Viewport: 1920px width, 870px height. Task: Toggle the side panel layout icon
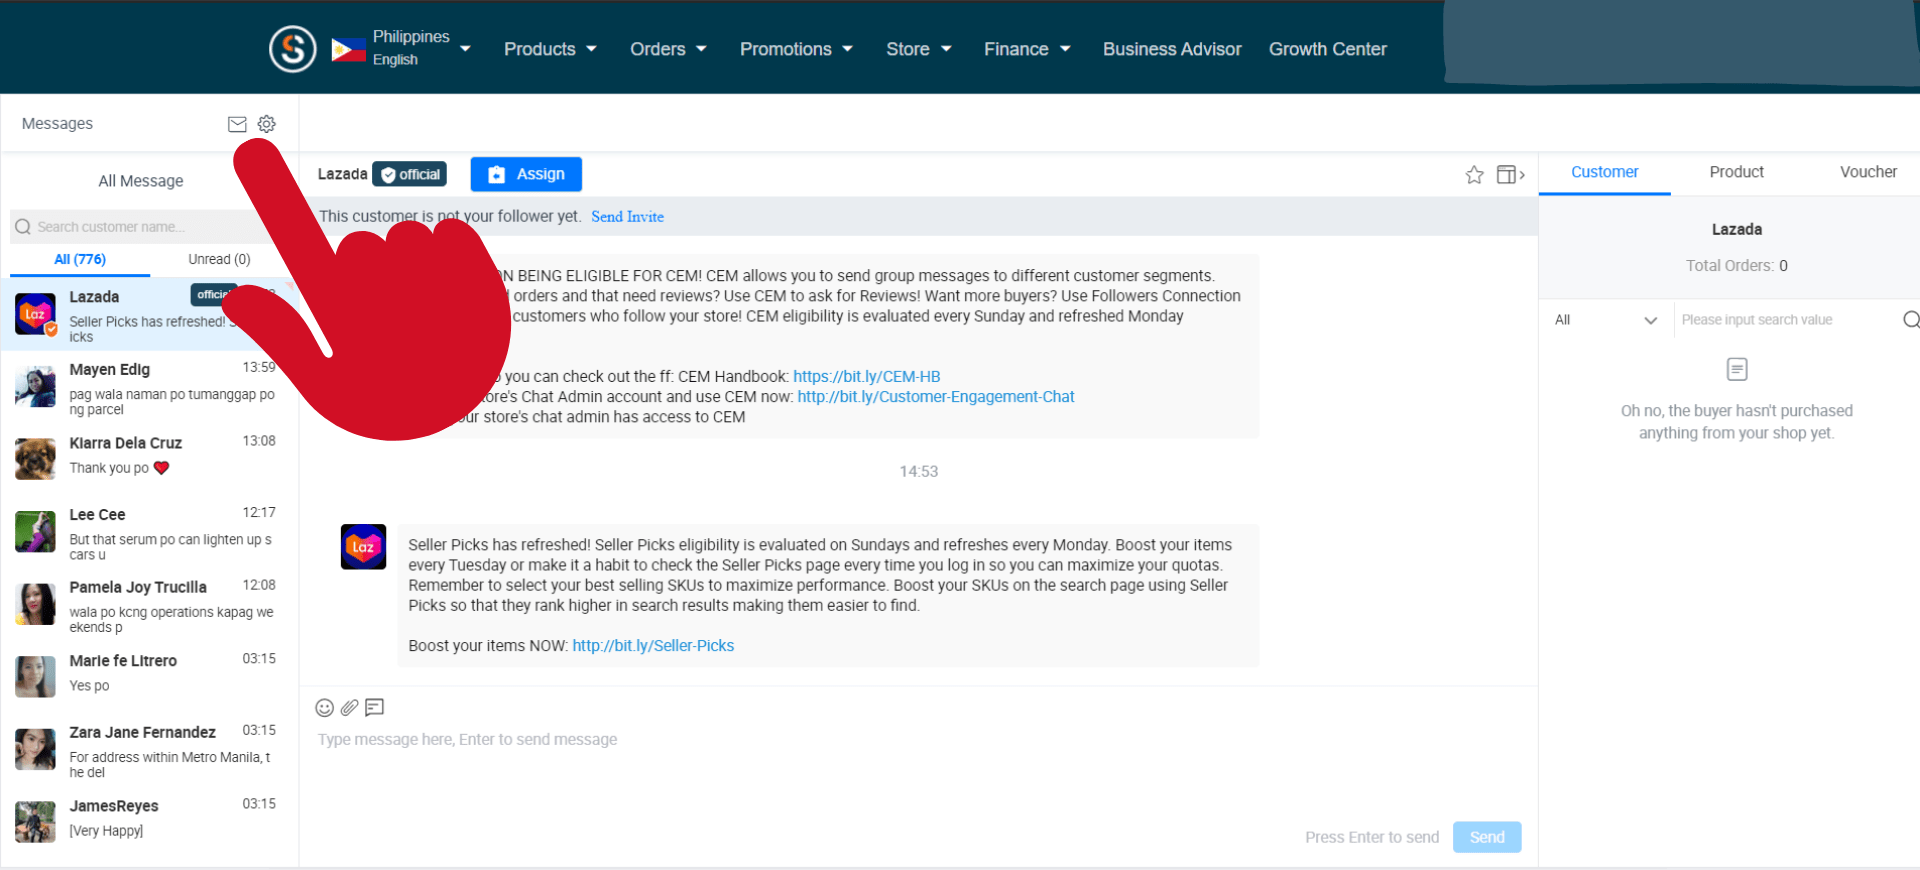pyautogui.click(x=1510, y=175)
